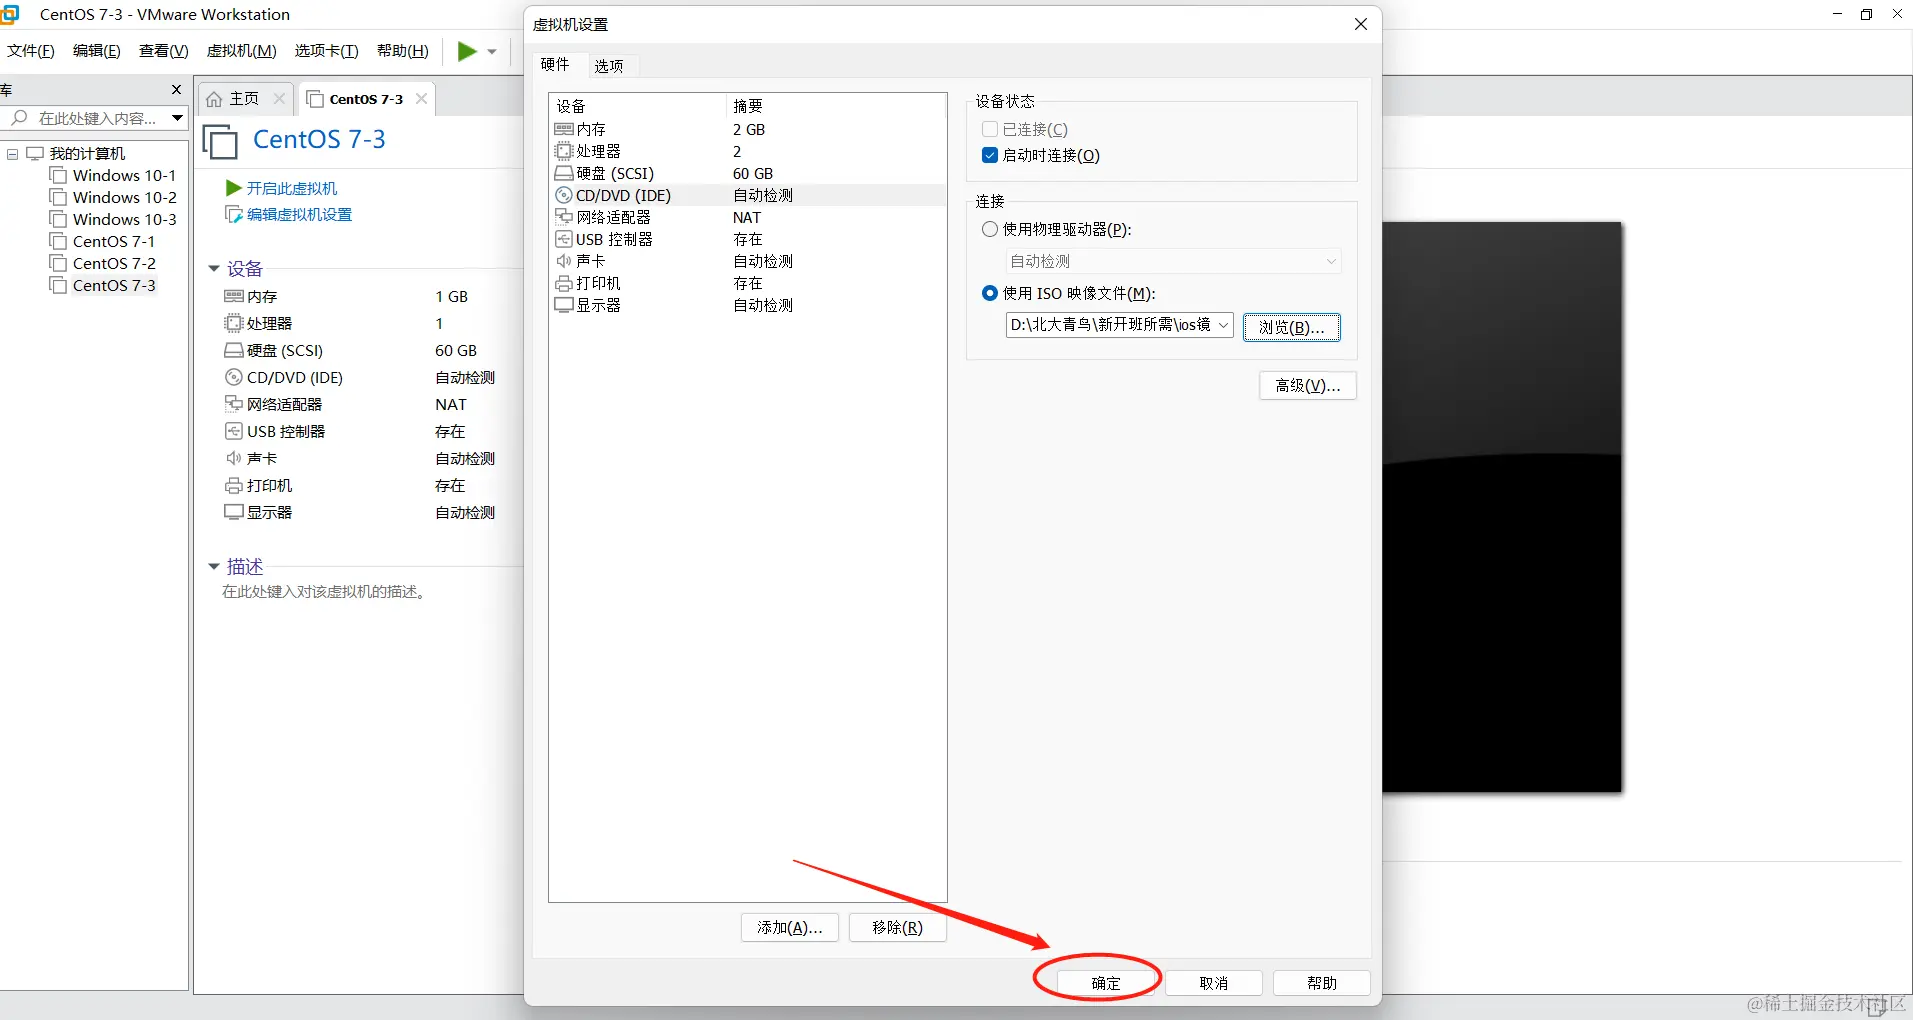This screenshot has width=1913, height=1020.
Task: Click the display icon in VM summary panel
Action: tap(234, 512)
